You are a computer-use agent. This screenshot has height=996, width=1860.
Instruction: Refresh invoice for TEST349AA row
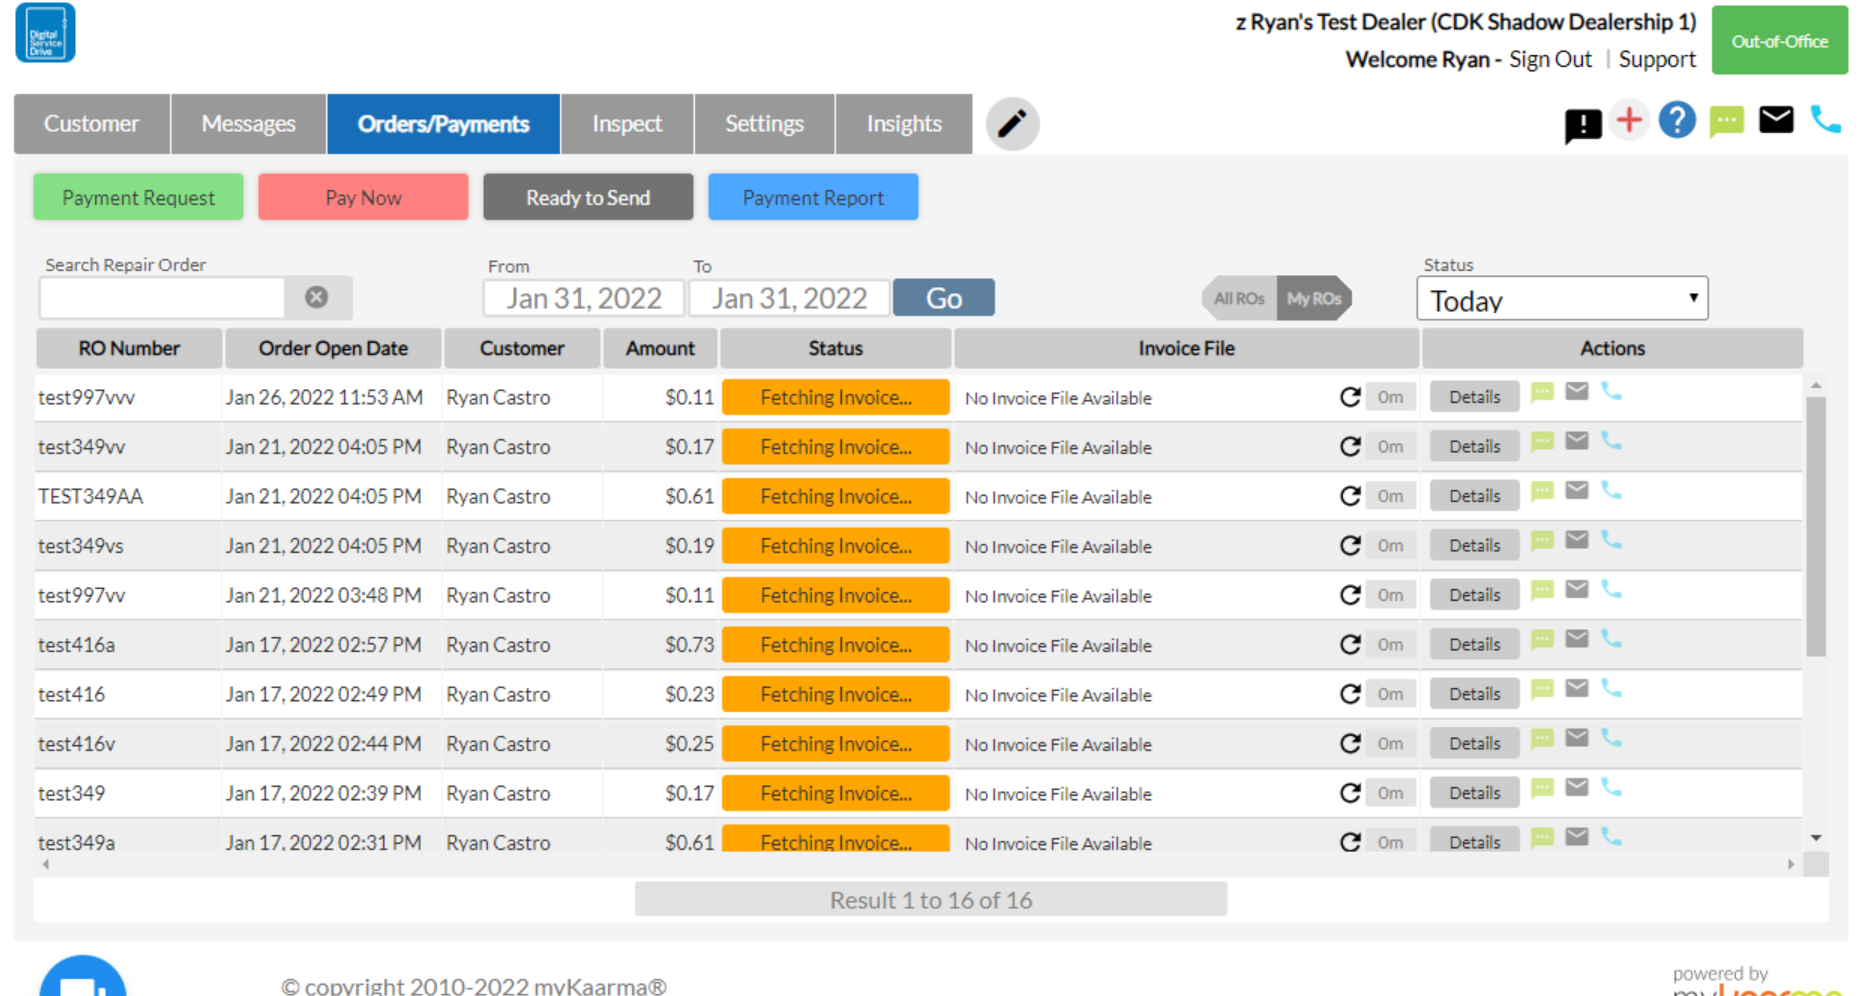coord(1350,496)
